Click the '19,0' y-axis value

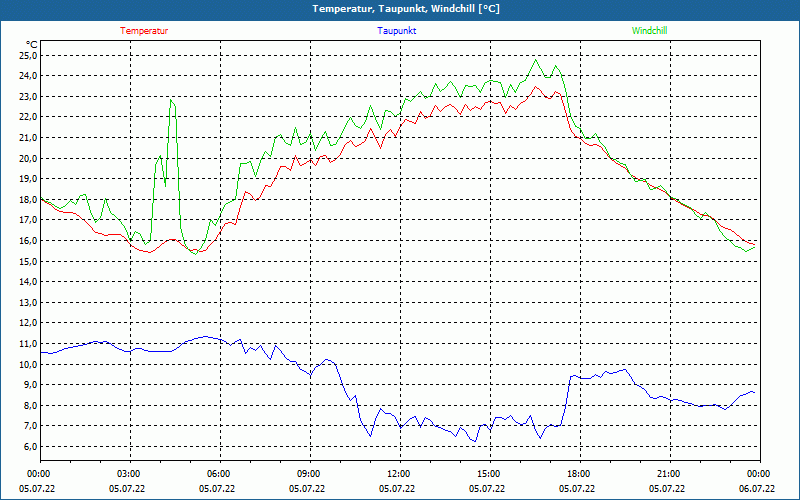click(29, 179)
